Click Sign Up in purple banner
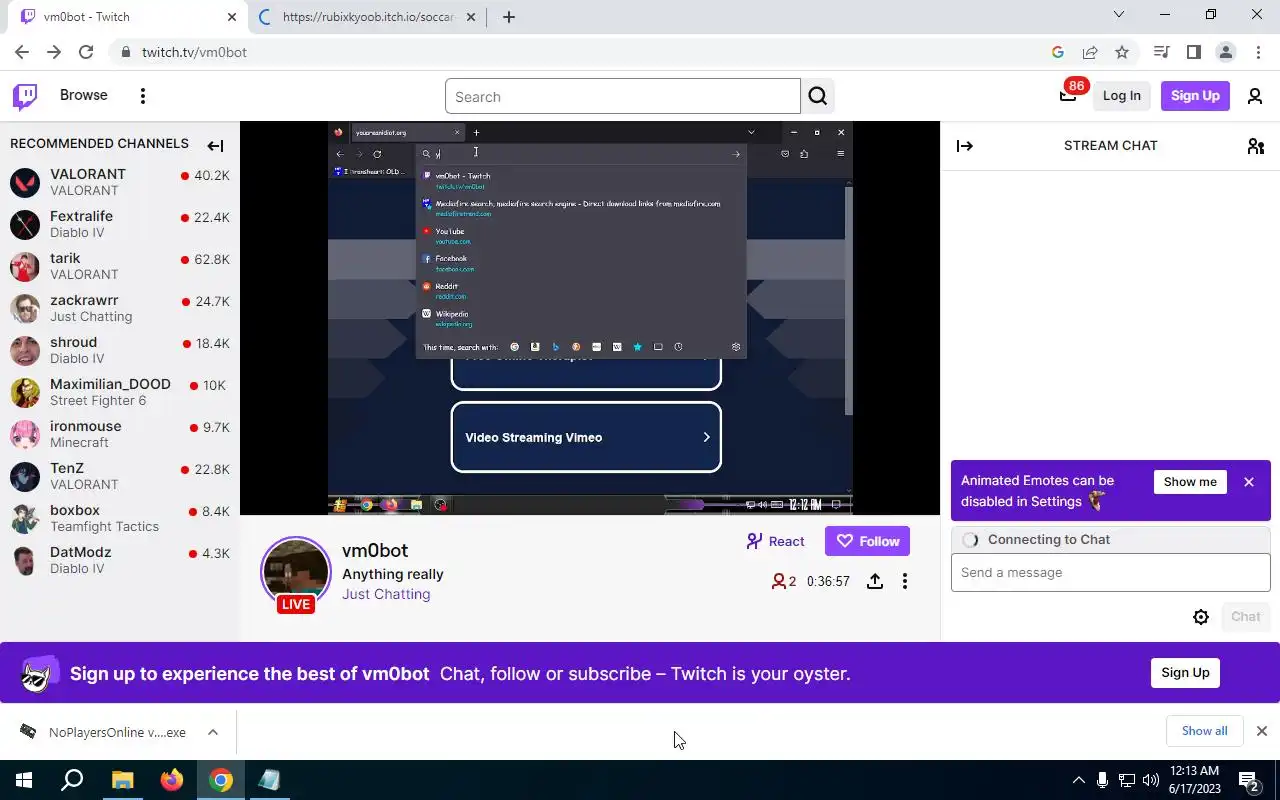The image size is (1280, 800). pos(1185,673)
